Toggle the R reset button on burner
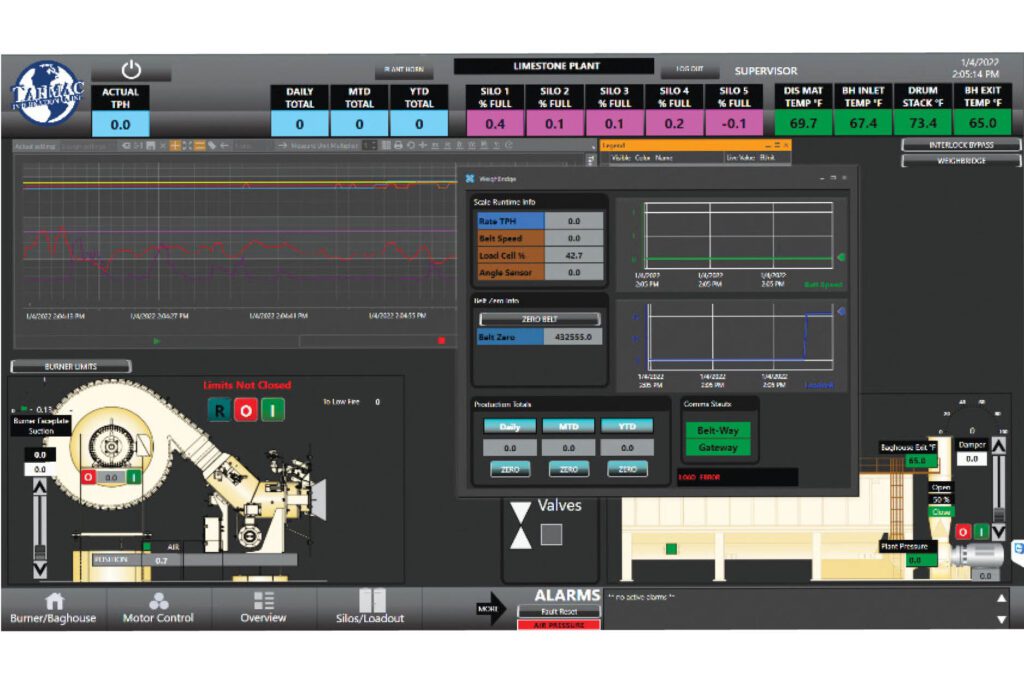This screenshot has width=1024, height=683. (x=219, y=411)
